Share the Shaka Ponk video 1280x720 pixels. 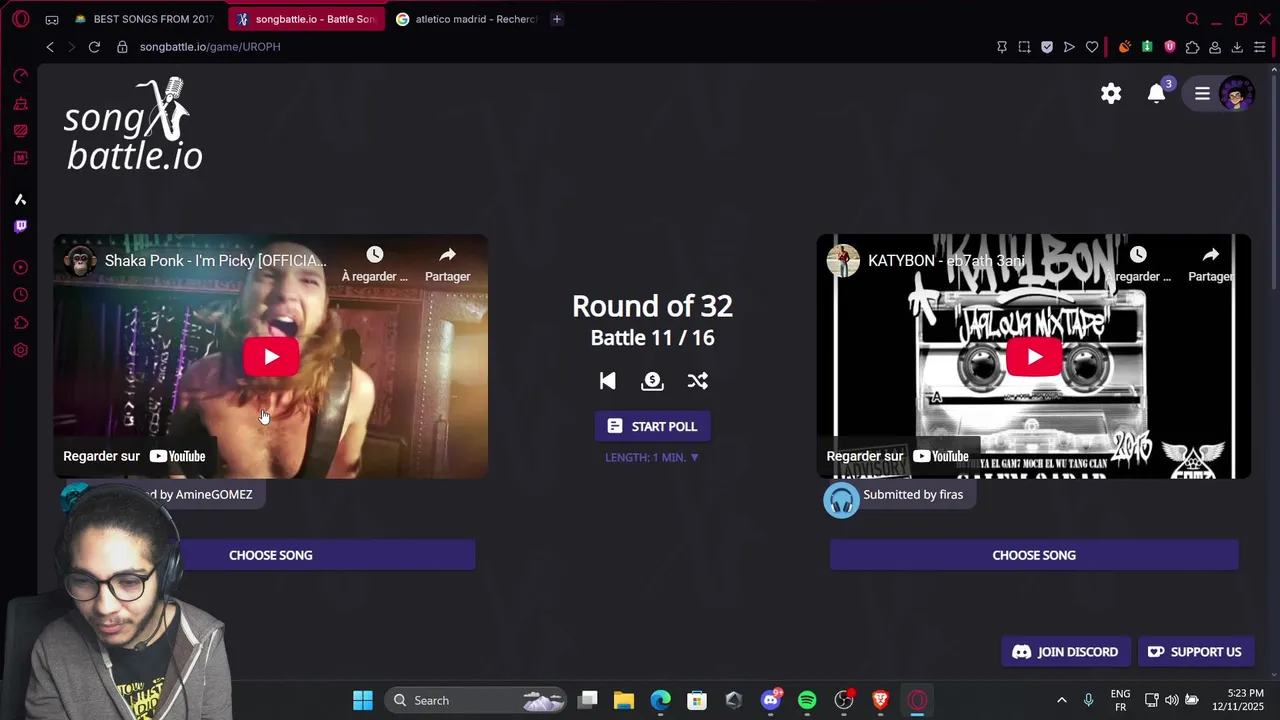point(447,264)
